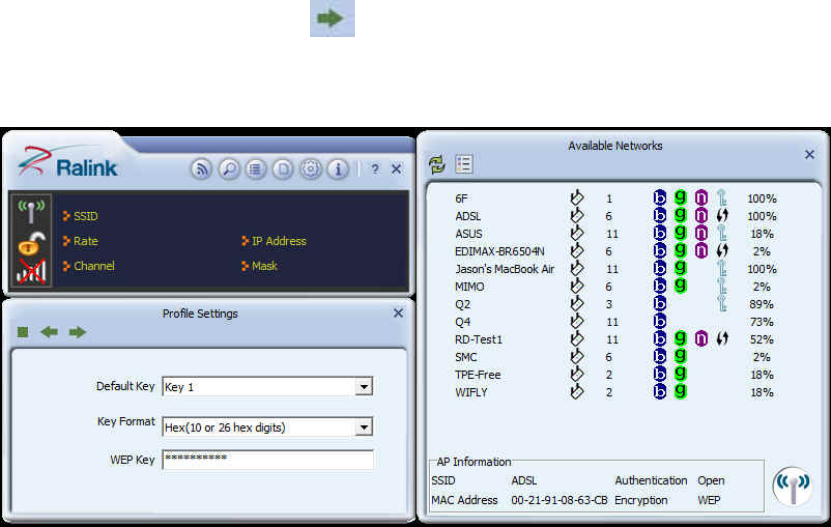This screenshot has width=831, height=527.
Task: Toggle the network list details view icon
Action: click(464, 164)
